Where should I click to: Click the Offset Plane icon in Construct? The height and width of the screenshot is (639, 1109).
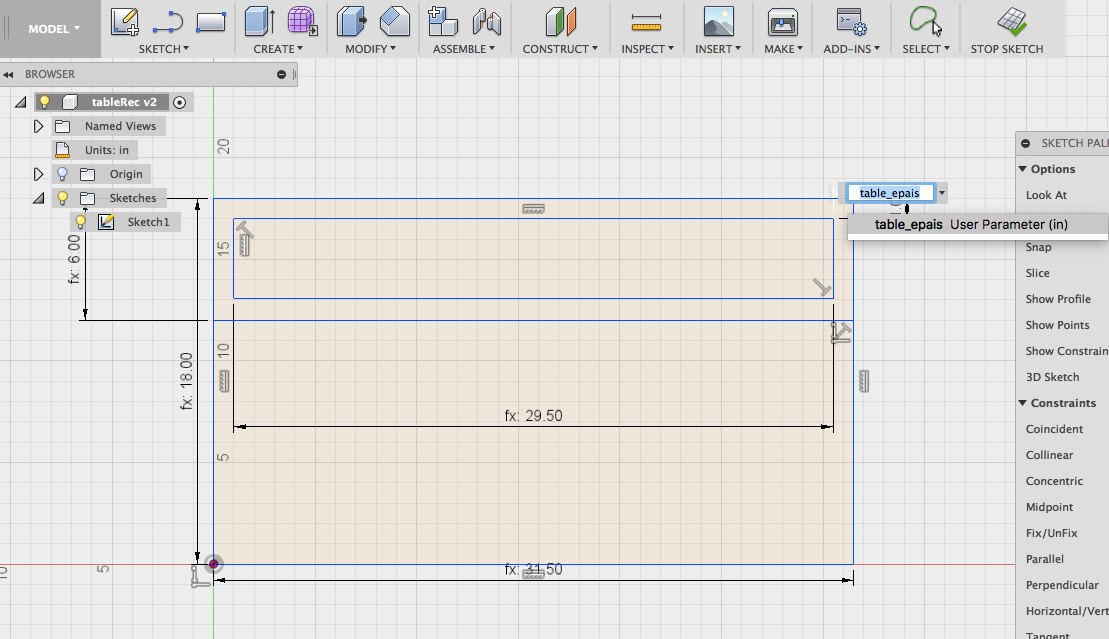pos(561,21)
